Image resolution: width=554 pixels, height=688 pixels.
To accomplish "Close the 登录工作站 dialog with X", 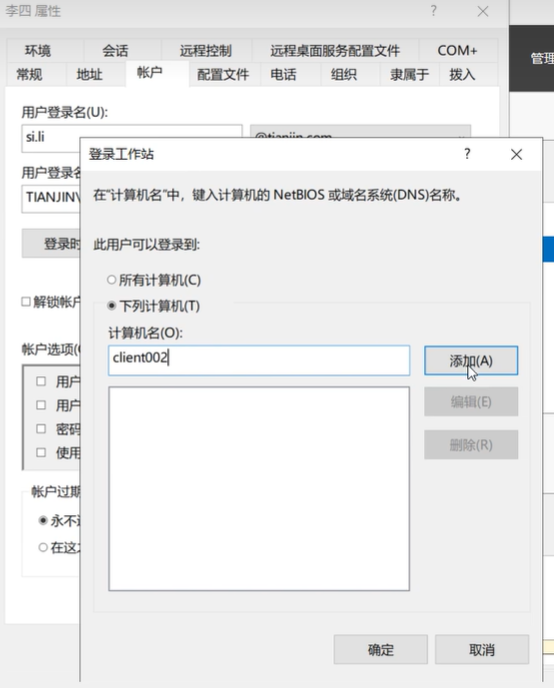I will (516, 154).
